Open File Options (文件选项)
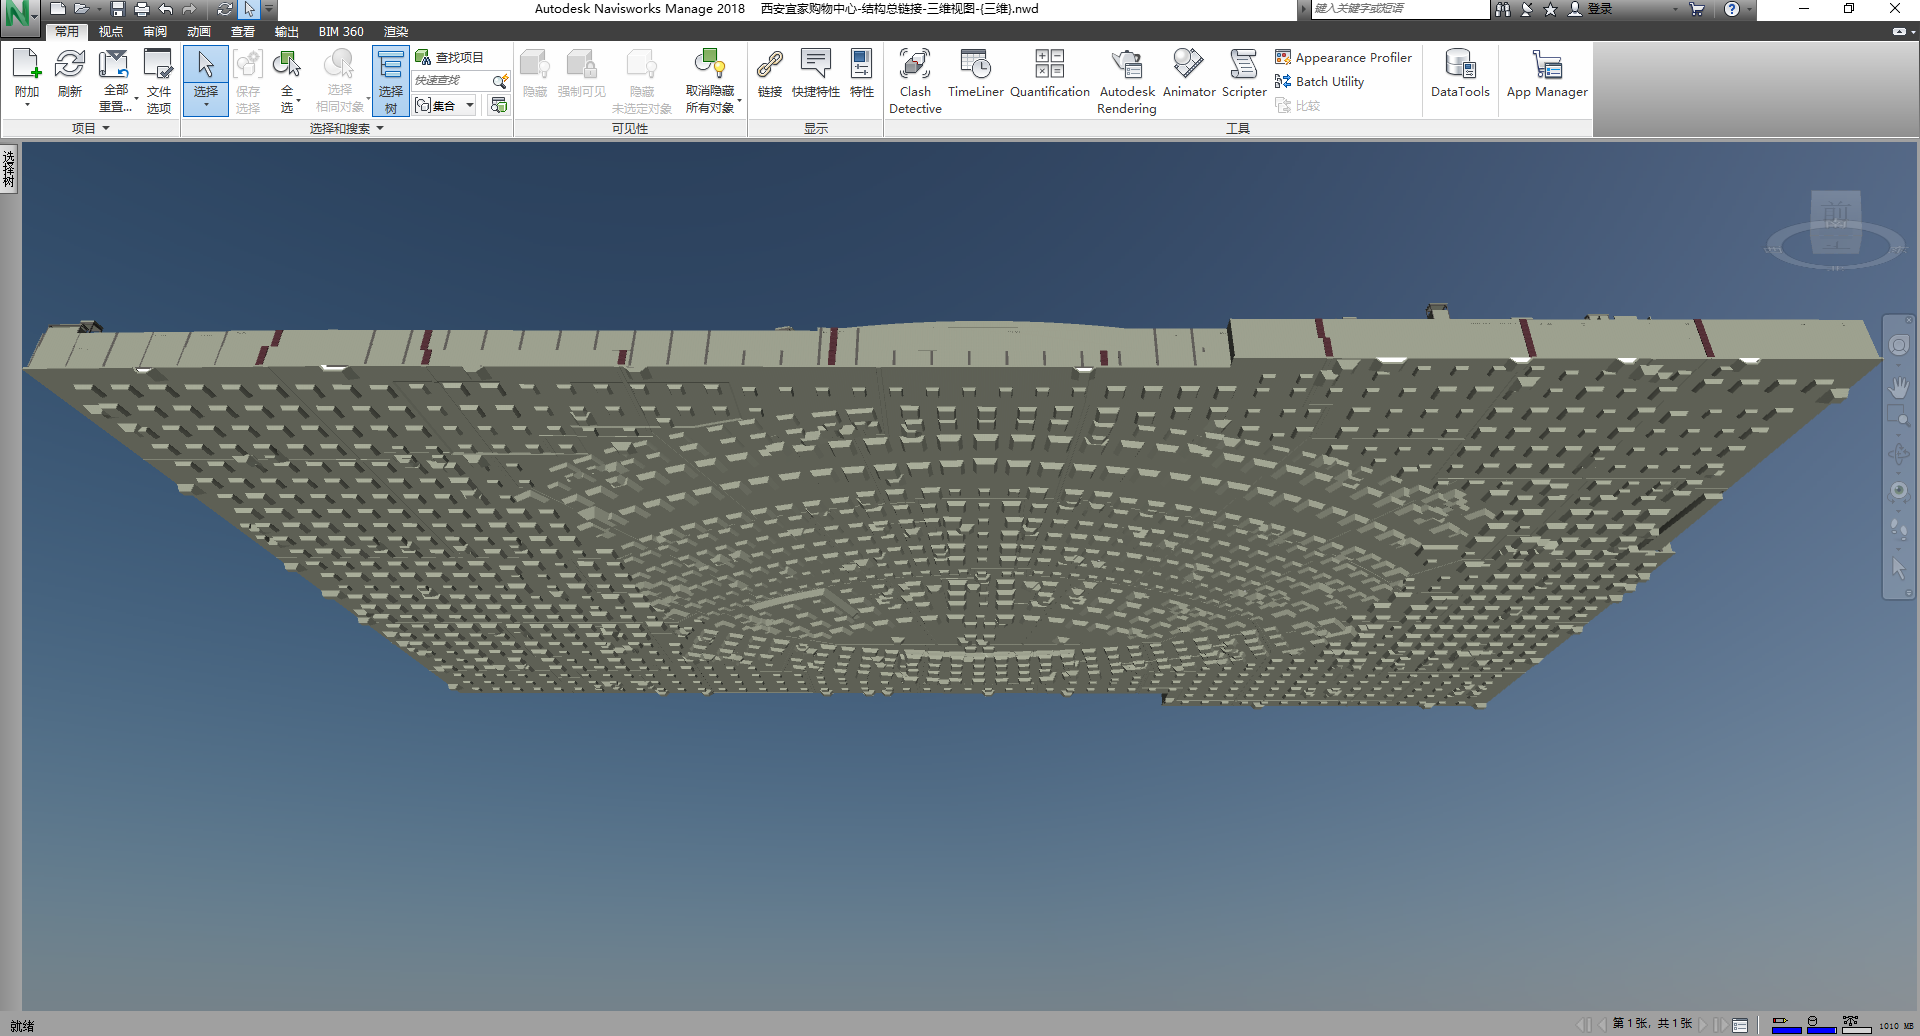 [159, 80]
